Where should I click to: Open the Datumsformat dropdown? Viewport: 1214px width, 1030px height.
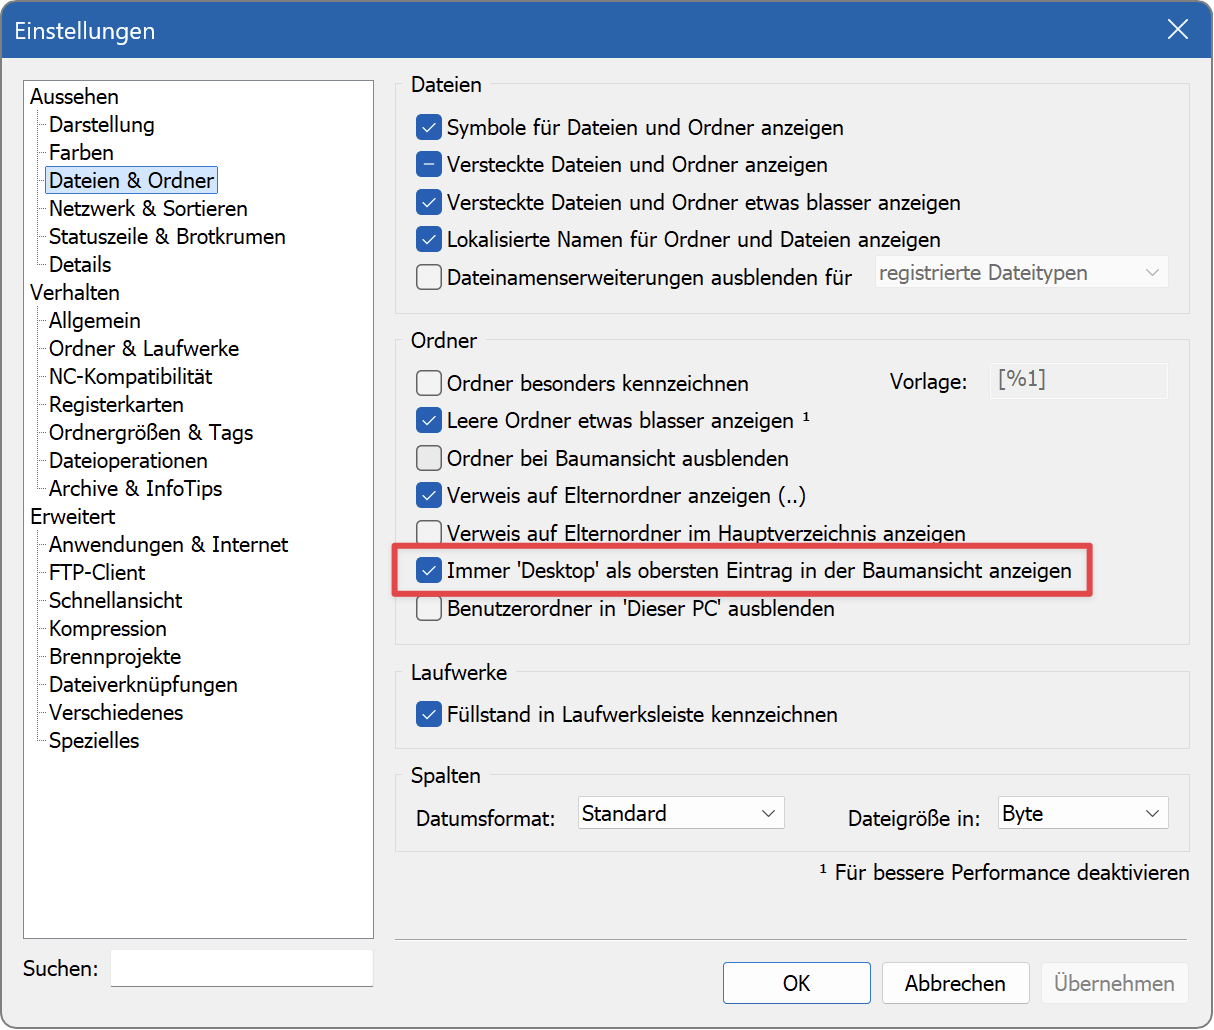click(x=681, y=813)
